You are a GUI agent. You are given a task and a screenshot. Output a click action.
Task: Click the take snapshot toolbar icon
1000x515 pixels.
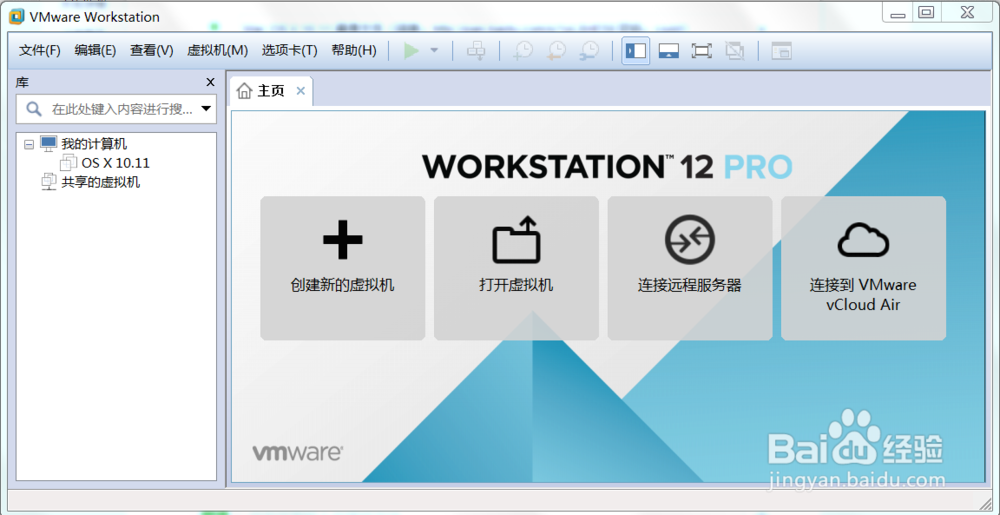point(524,51)
